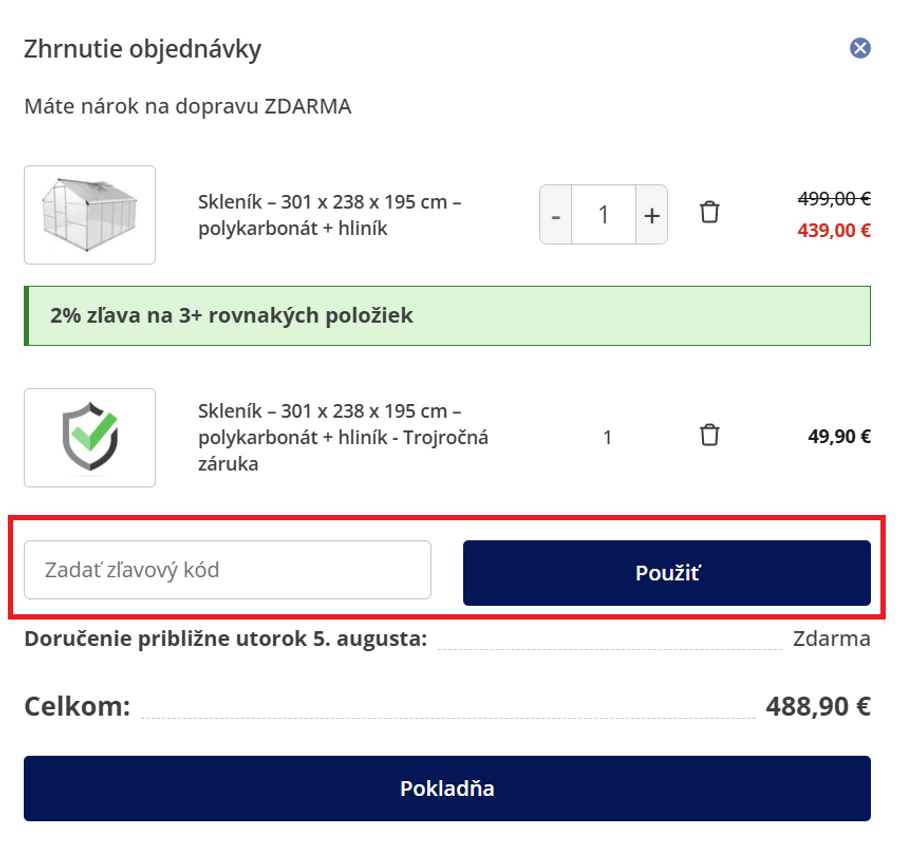Delete the greenhouse item with trash icon
Screen dimensions: 900x845
709,213
